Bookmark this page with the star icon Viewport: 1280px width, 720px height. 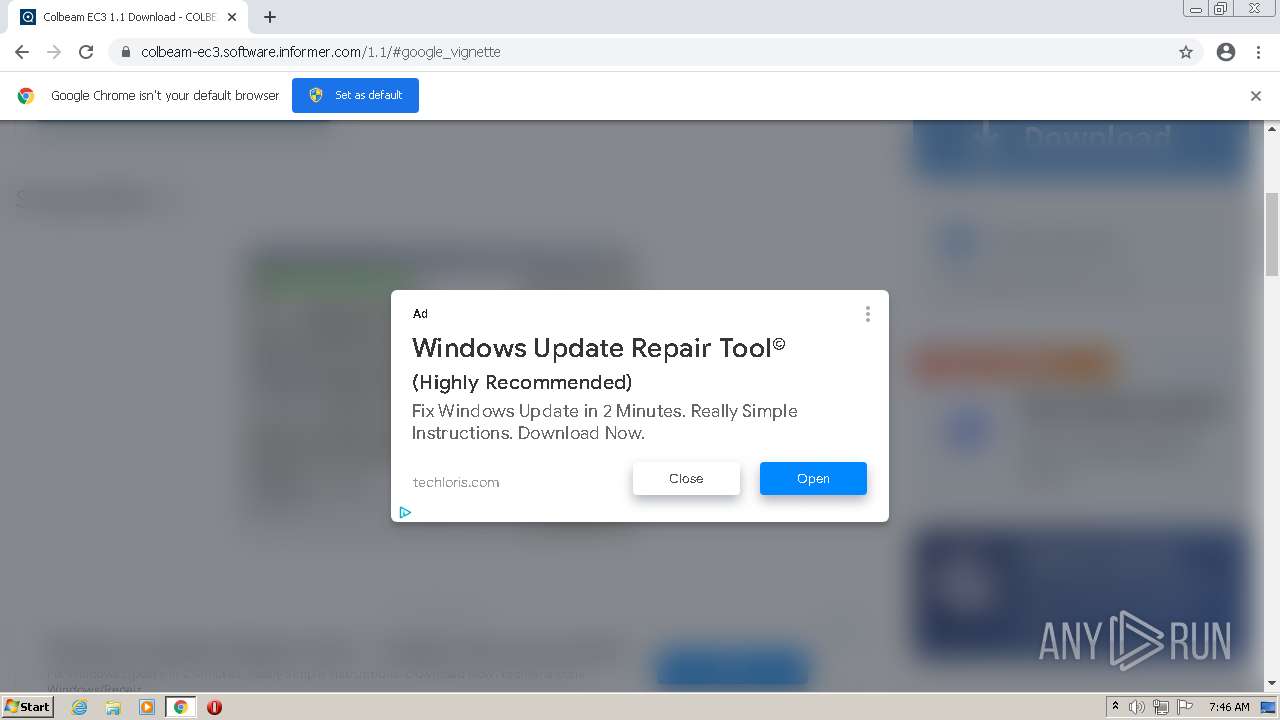pyautogui.click(x=1186, y=52)
